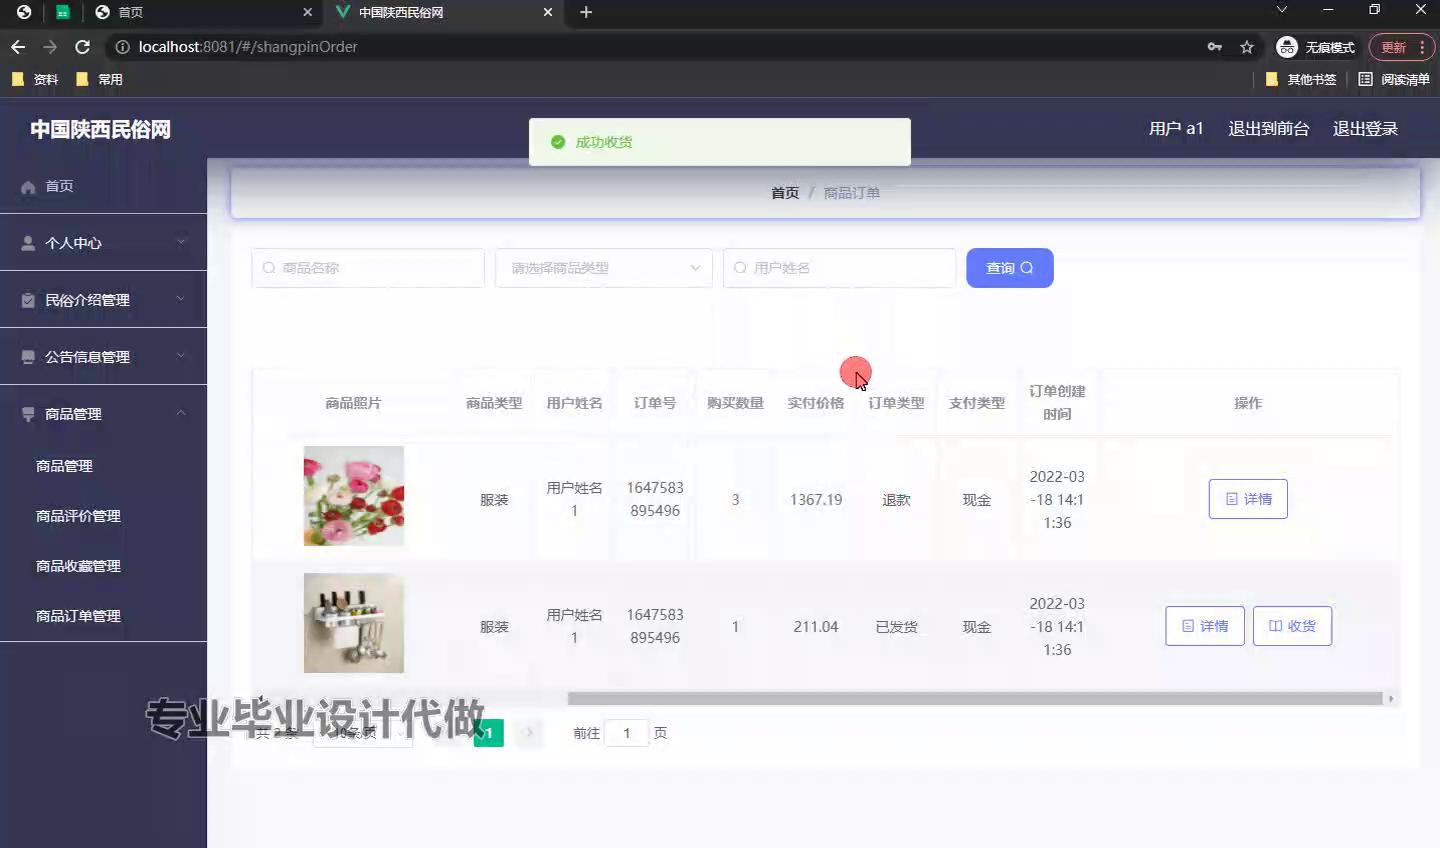Click the horizontal table scrollbar
This screenshot has height=848, width=1440.
tap(974, 699)
